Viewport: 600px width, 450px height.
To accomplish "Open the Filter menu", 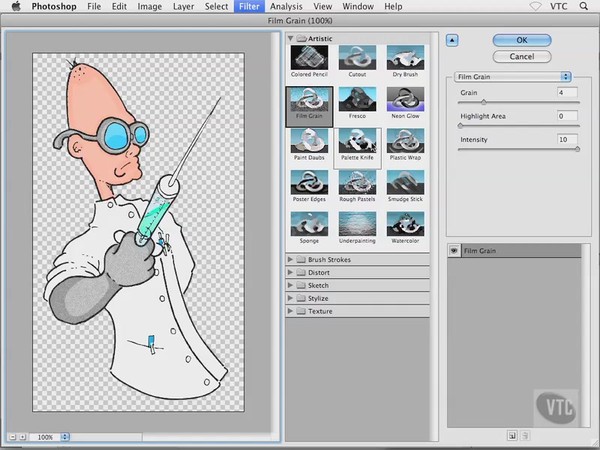I will (x=249, y=7).
